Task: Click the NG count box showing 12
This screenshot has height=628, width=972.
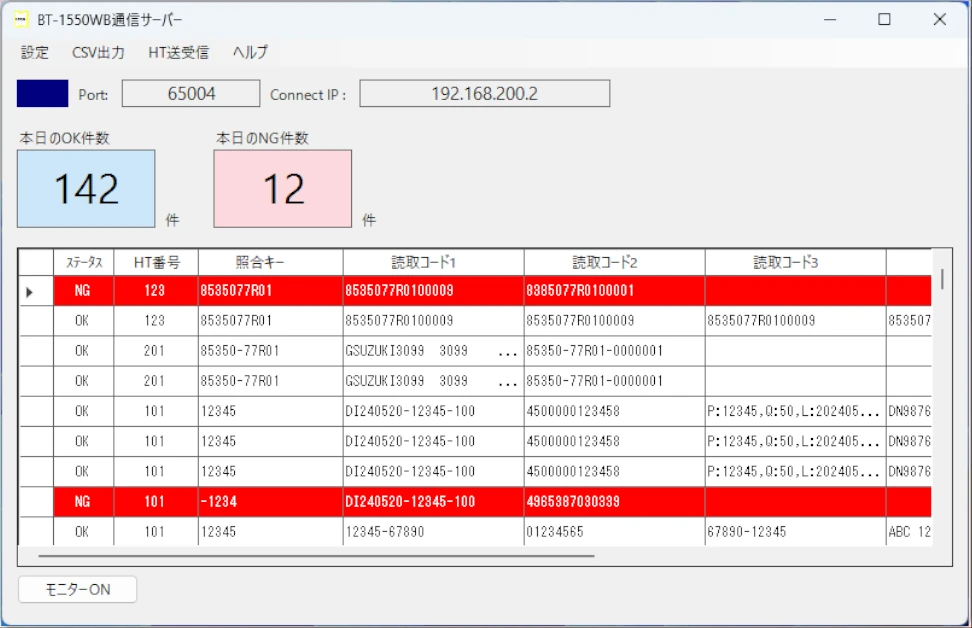Action: point(283,189)
